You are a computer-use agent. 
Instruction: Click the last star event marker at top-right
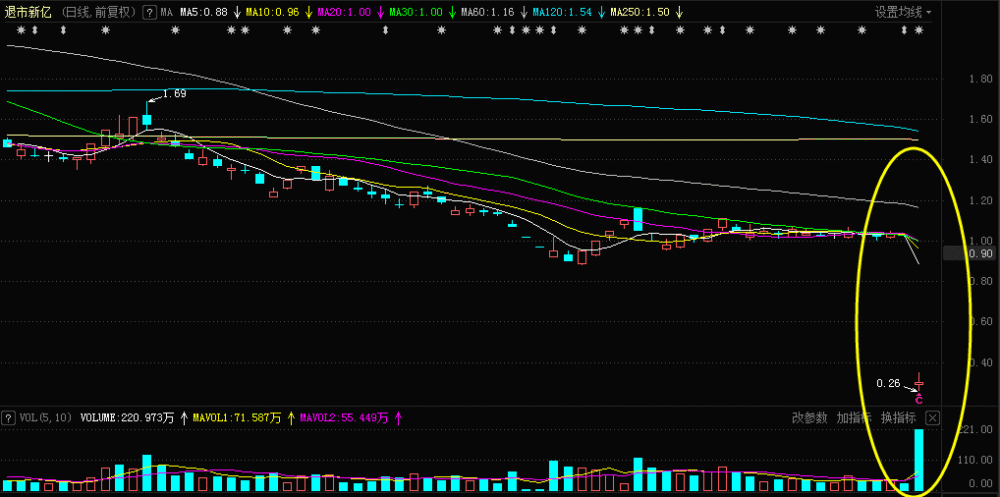coord(918,30)
